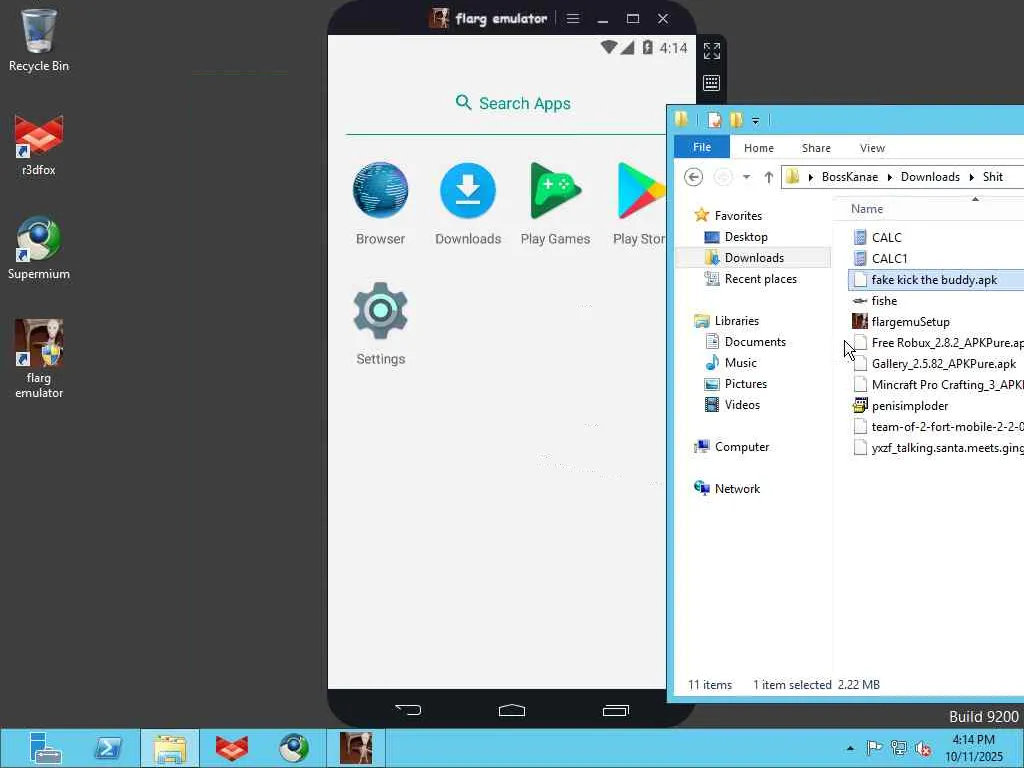Open the Downloads app in the emulator
The image size is (1024, 768).
tap(468, 203)
